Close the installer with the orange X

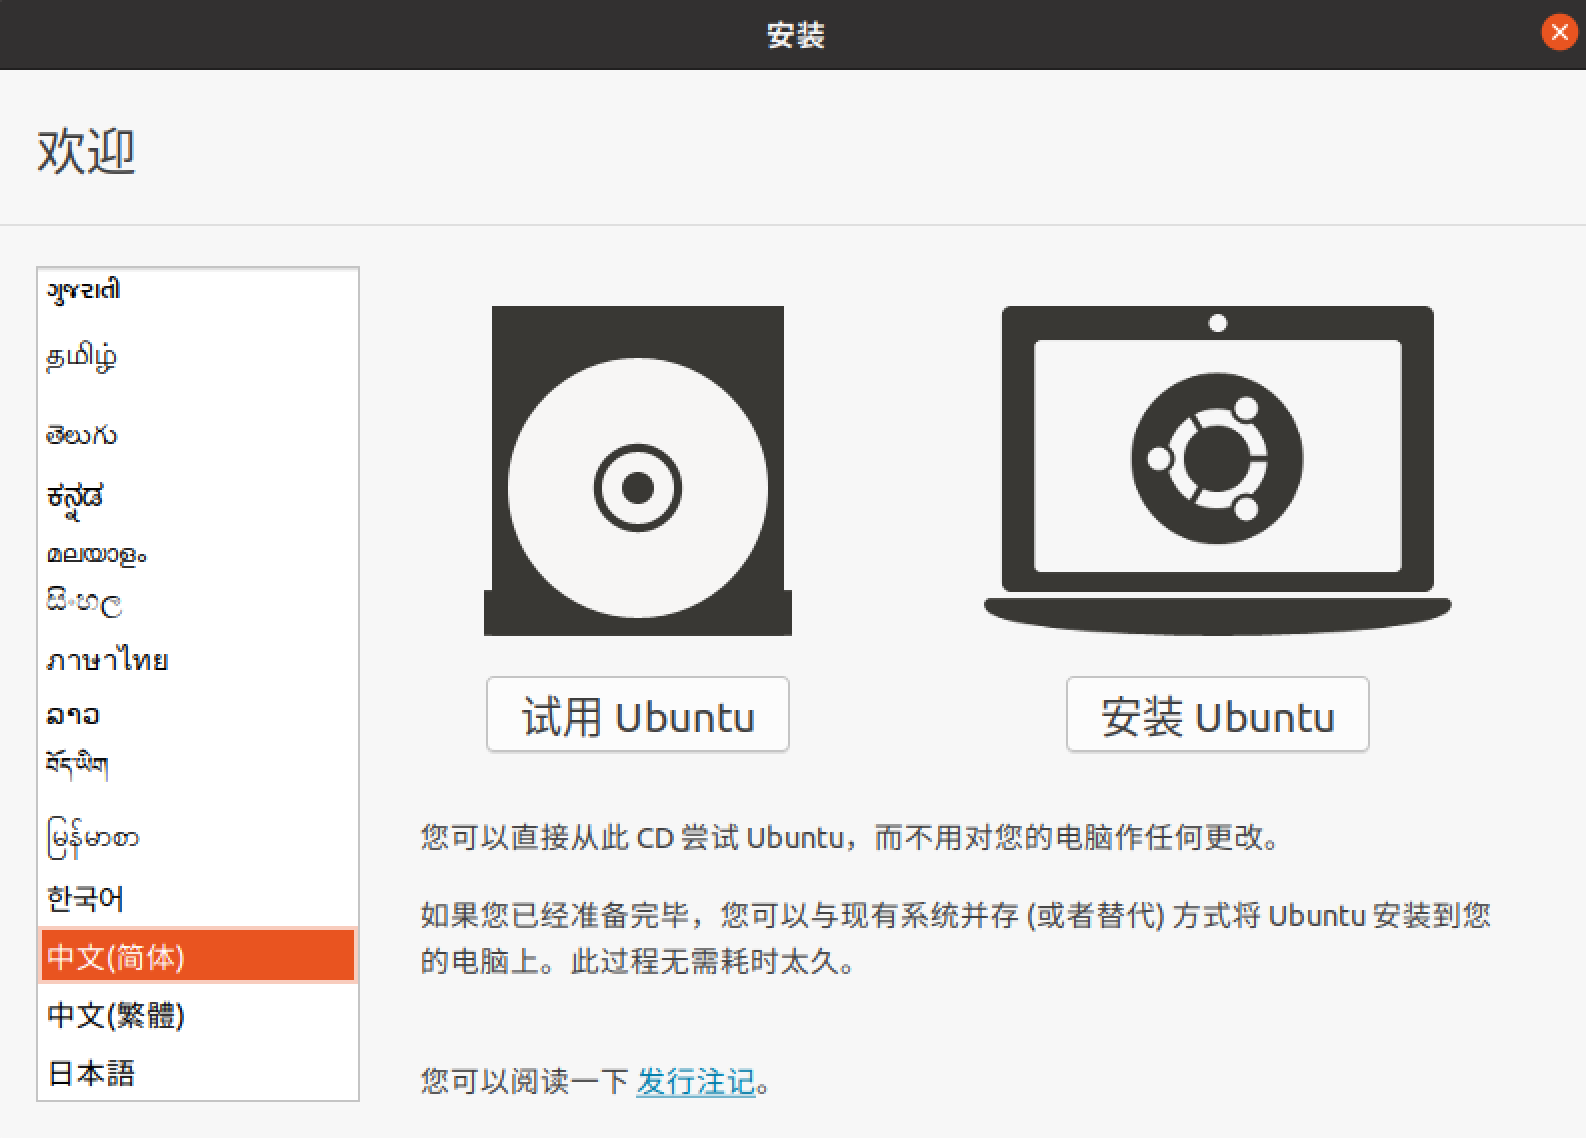point(1559,33)
